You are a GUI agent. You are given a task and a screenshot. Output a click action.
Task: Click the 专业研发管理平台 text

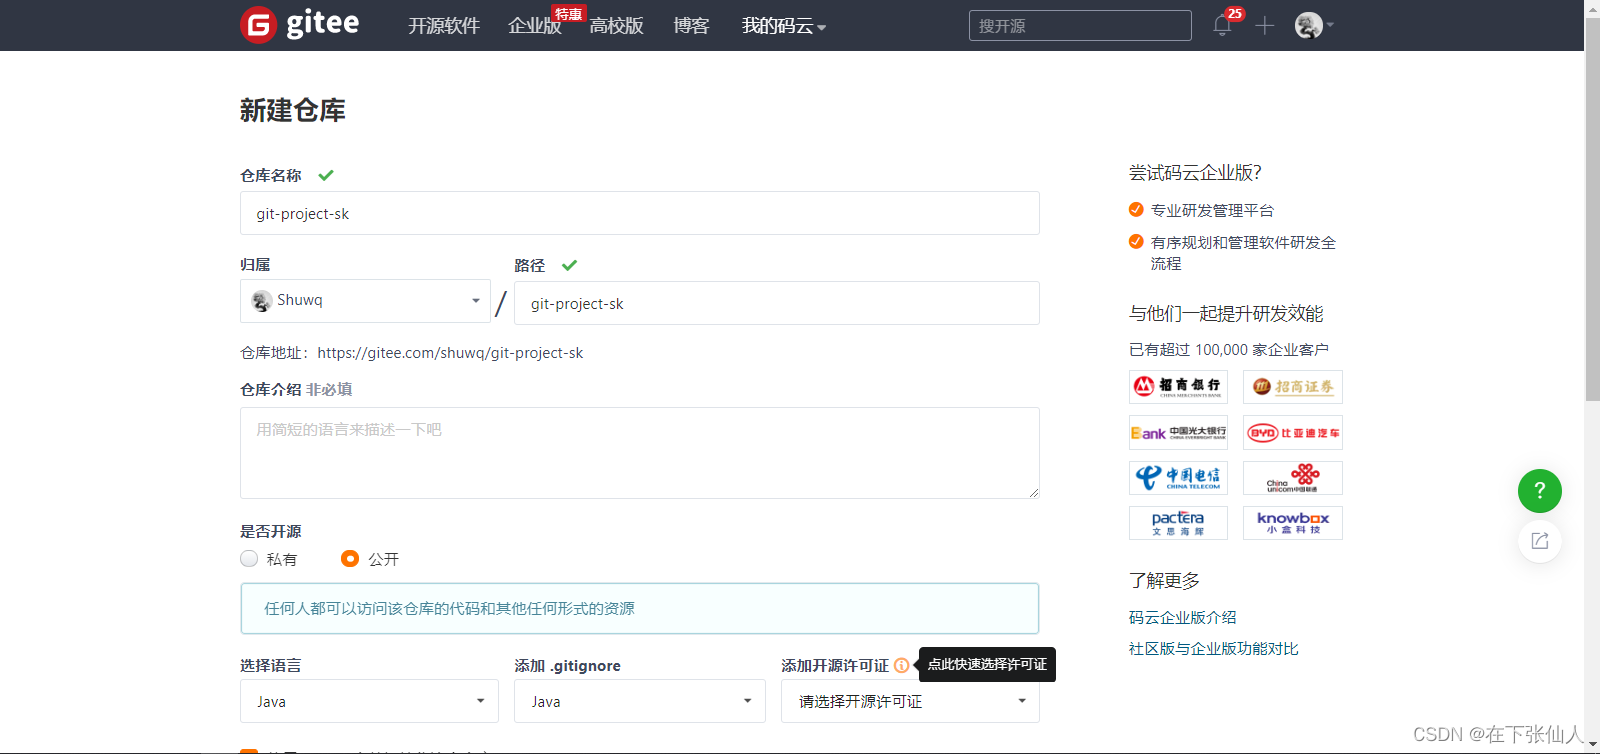[1212, 211]
